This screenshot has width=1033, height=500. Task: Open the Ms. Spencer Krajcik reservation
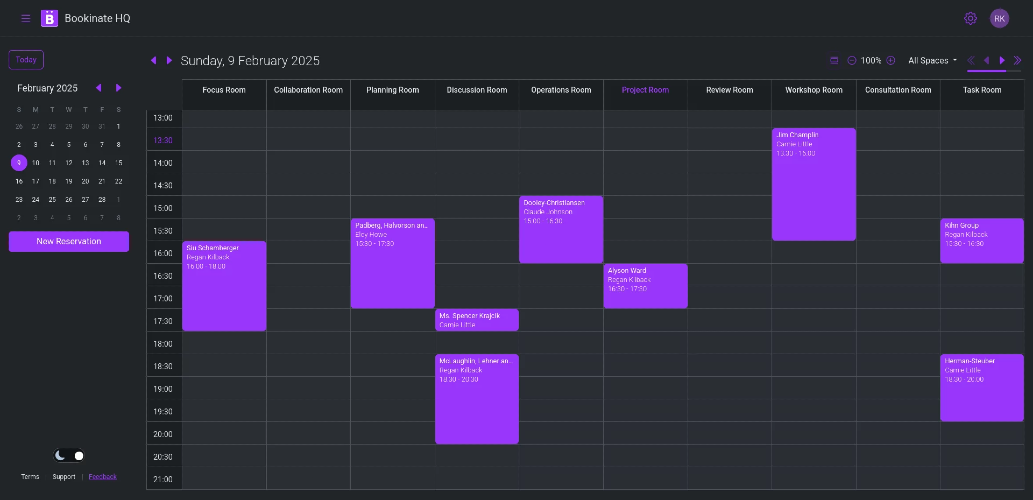point(477,319)
